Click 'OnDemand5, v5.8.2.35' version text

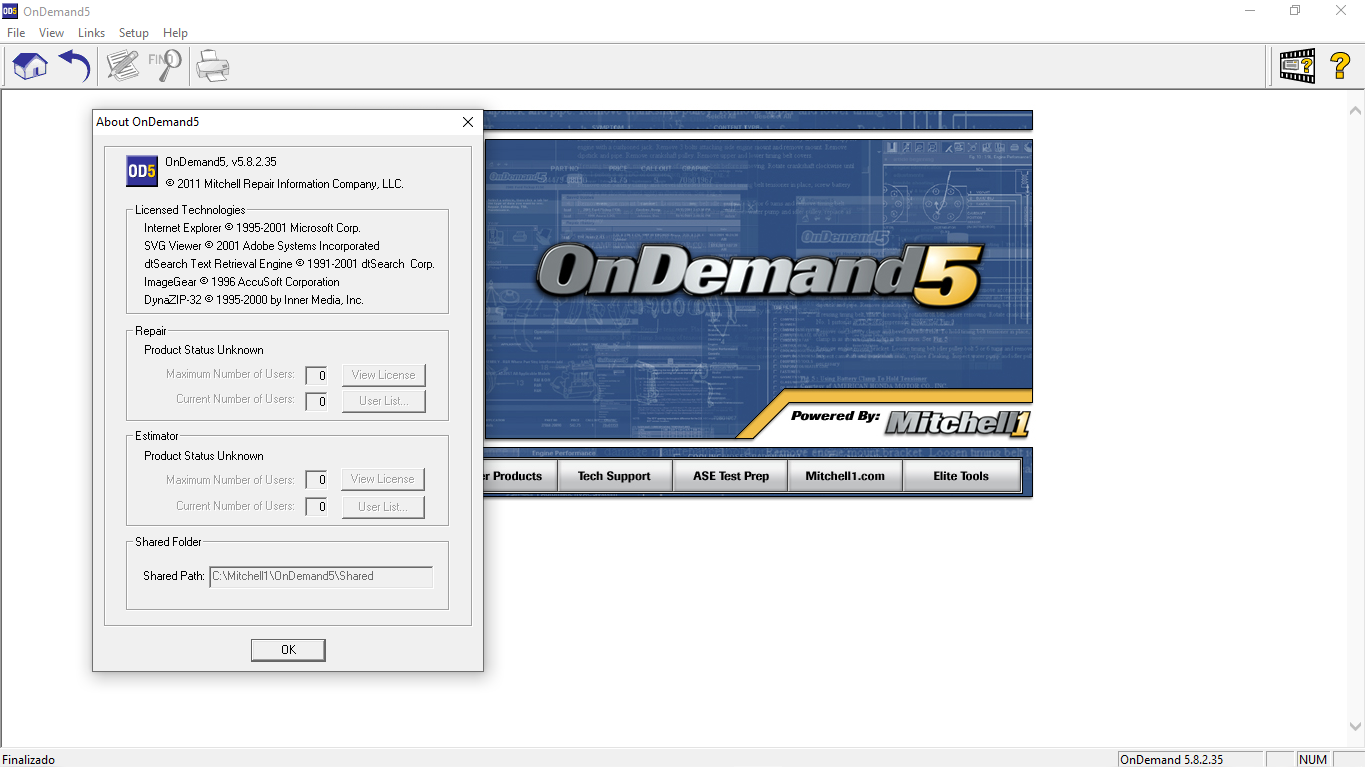click(x=221, y=161)
